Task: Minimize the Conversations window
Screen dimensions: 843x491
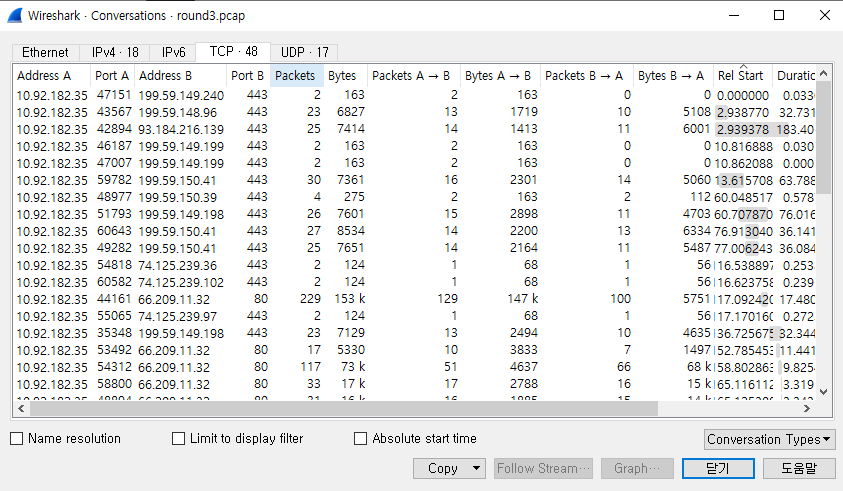Action: coord(733,15)
